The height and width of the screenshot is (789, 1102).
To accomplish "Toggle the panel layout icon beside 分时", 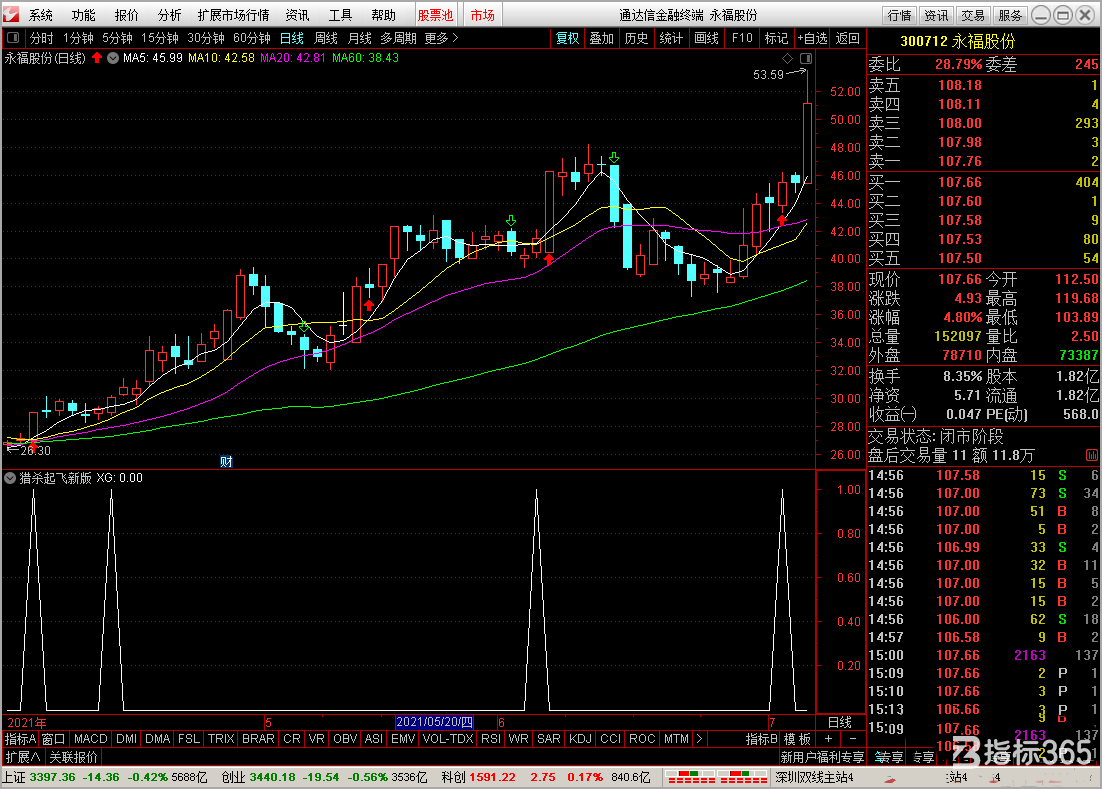I will [13, 38].
